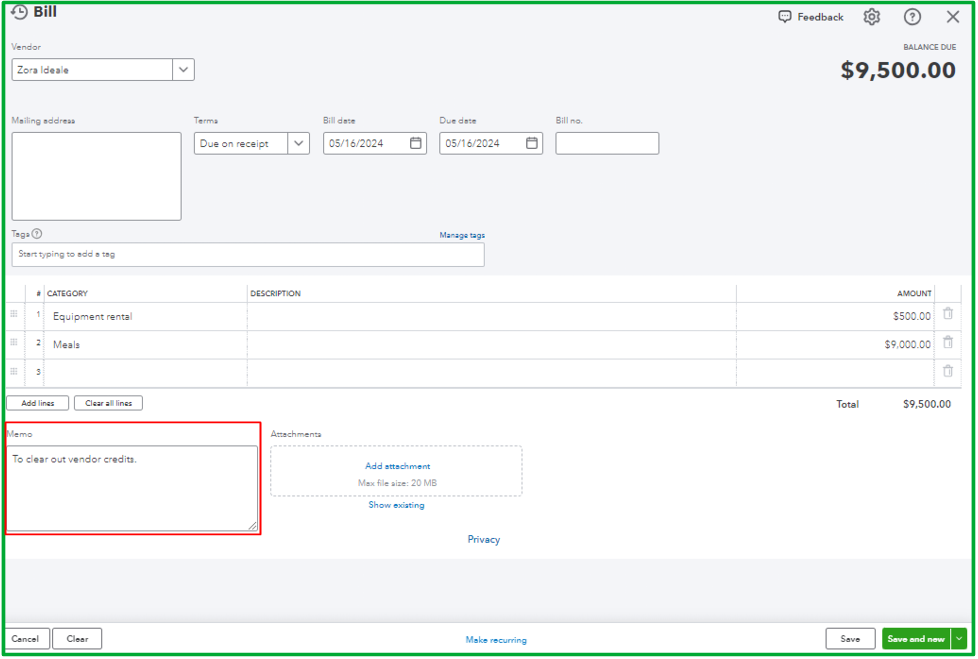Image resolution: width=978 pixels, height=659 pixels.
Task: Click the Tags help info icon
Action: (x=37, y=234)
